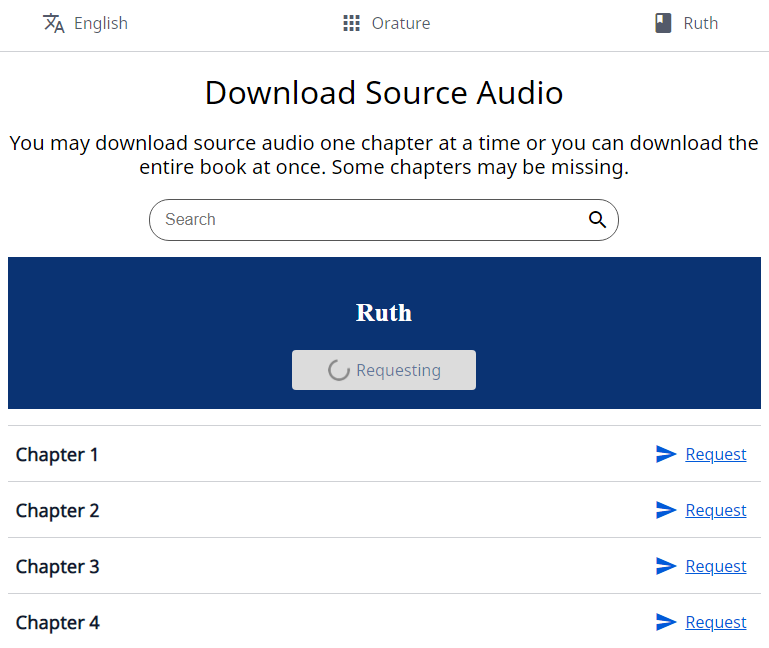The height and width of the screenshot is (648, 769).
Task: Click Request link for Chapter 1
Action: tap(716, 454)
